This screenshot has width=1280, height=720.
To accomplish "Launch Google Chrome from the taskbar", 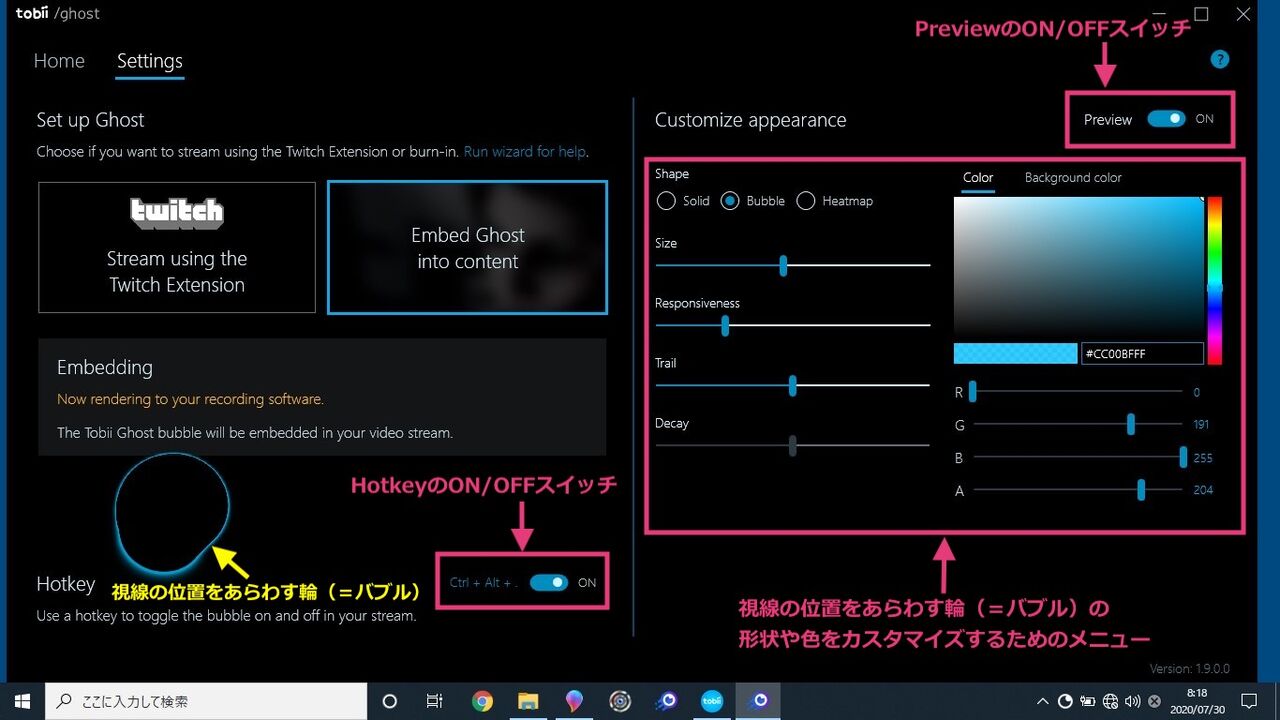I will 483,701.
